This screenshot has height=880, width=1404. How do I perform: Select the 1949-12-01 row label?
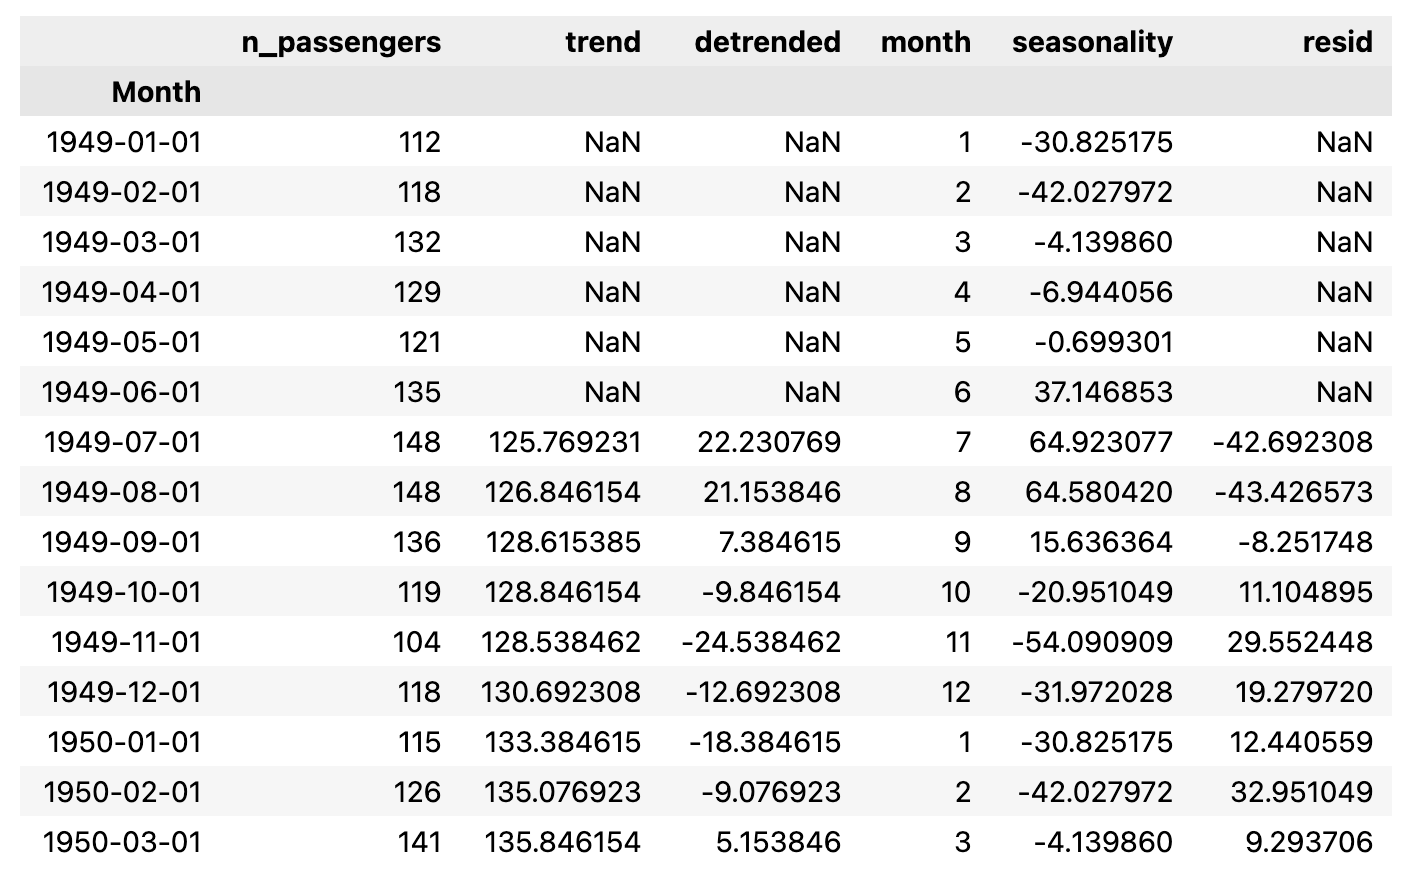[x=124, y=692]
